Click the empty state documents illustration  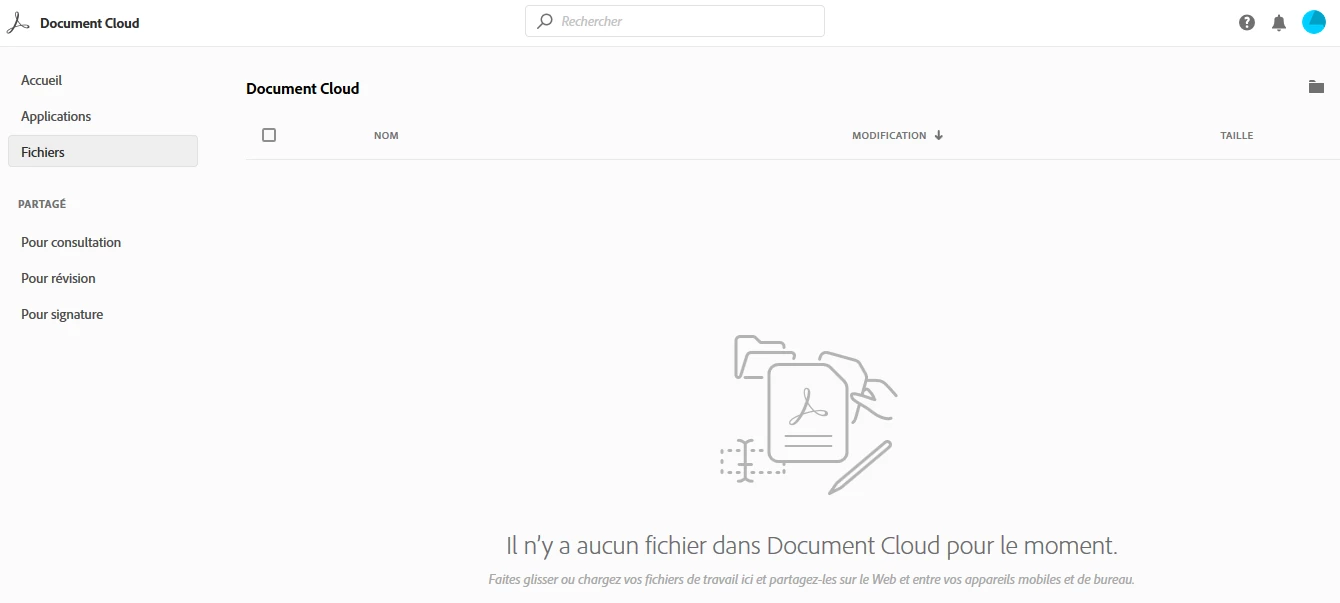(808, 414)
